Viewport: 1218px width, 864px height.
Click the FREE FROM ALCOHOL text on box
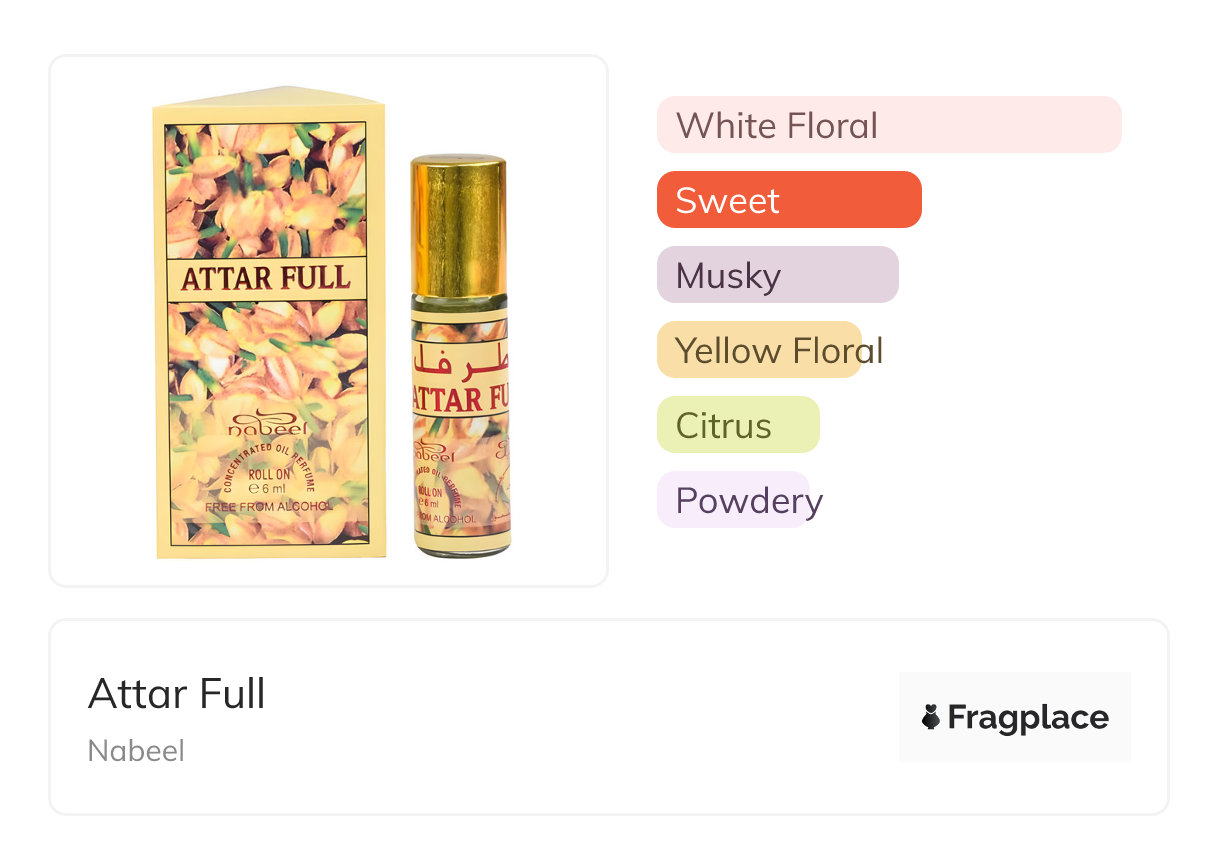(x=266, y=507)
